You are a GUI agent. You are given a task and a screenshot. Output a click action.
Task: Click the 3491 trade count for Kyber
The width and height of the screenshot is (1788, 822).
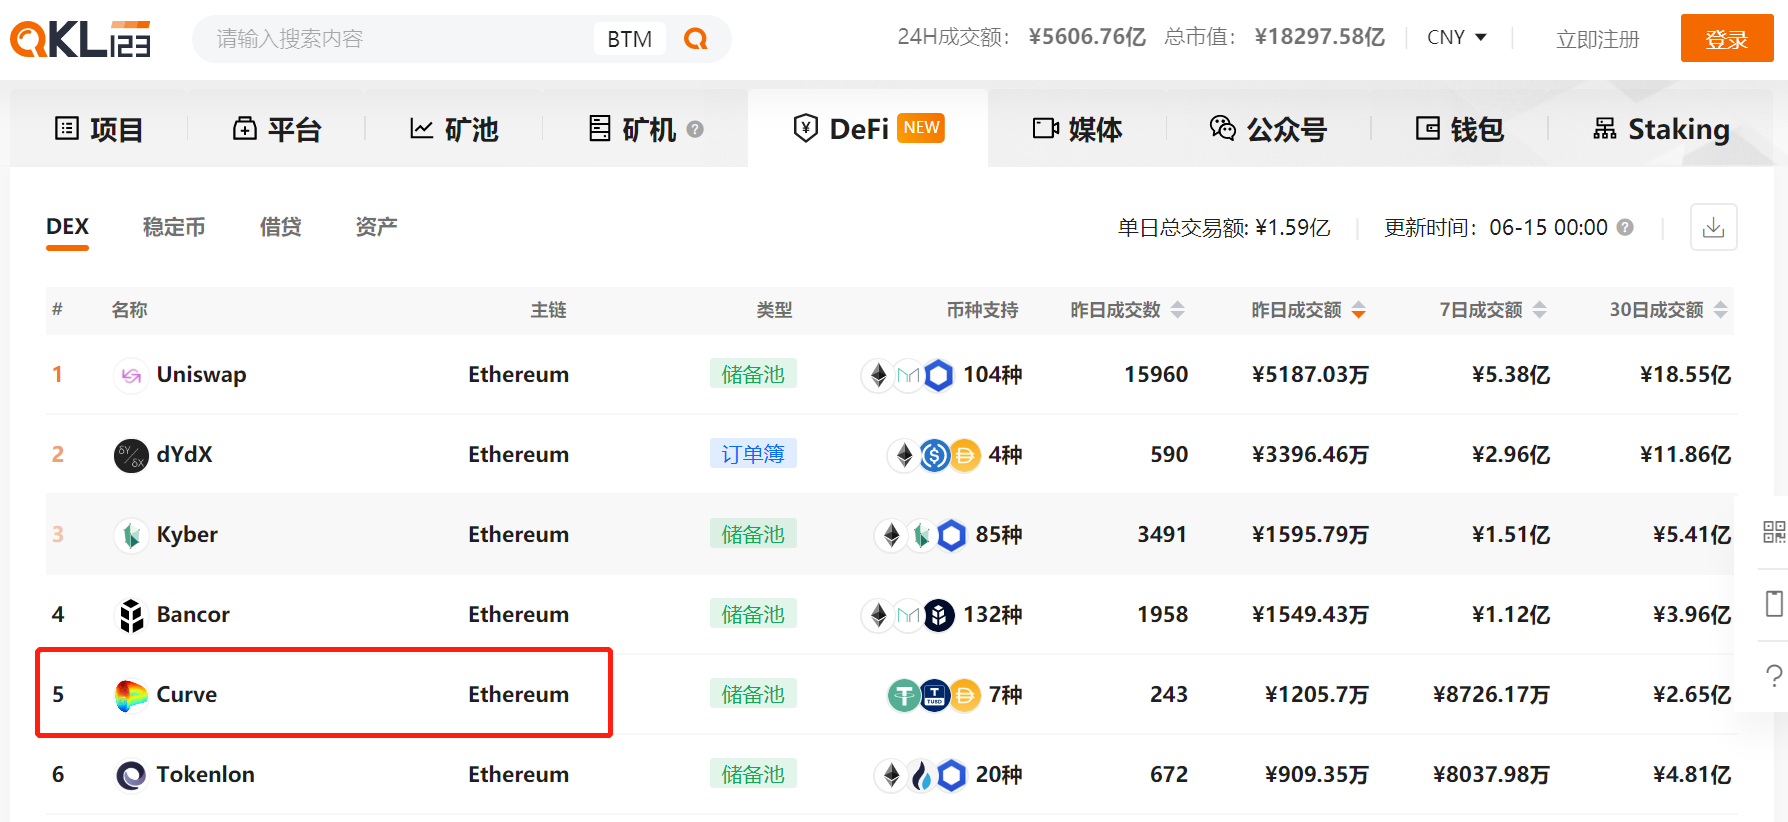tap(1162, 535)
